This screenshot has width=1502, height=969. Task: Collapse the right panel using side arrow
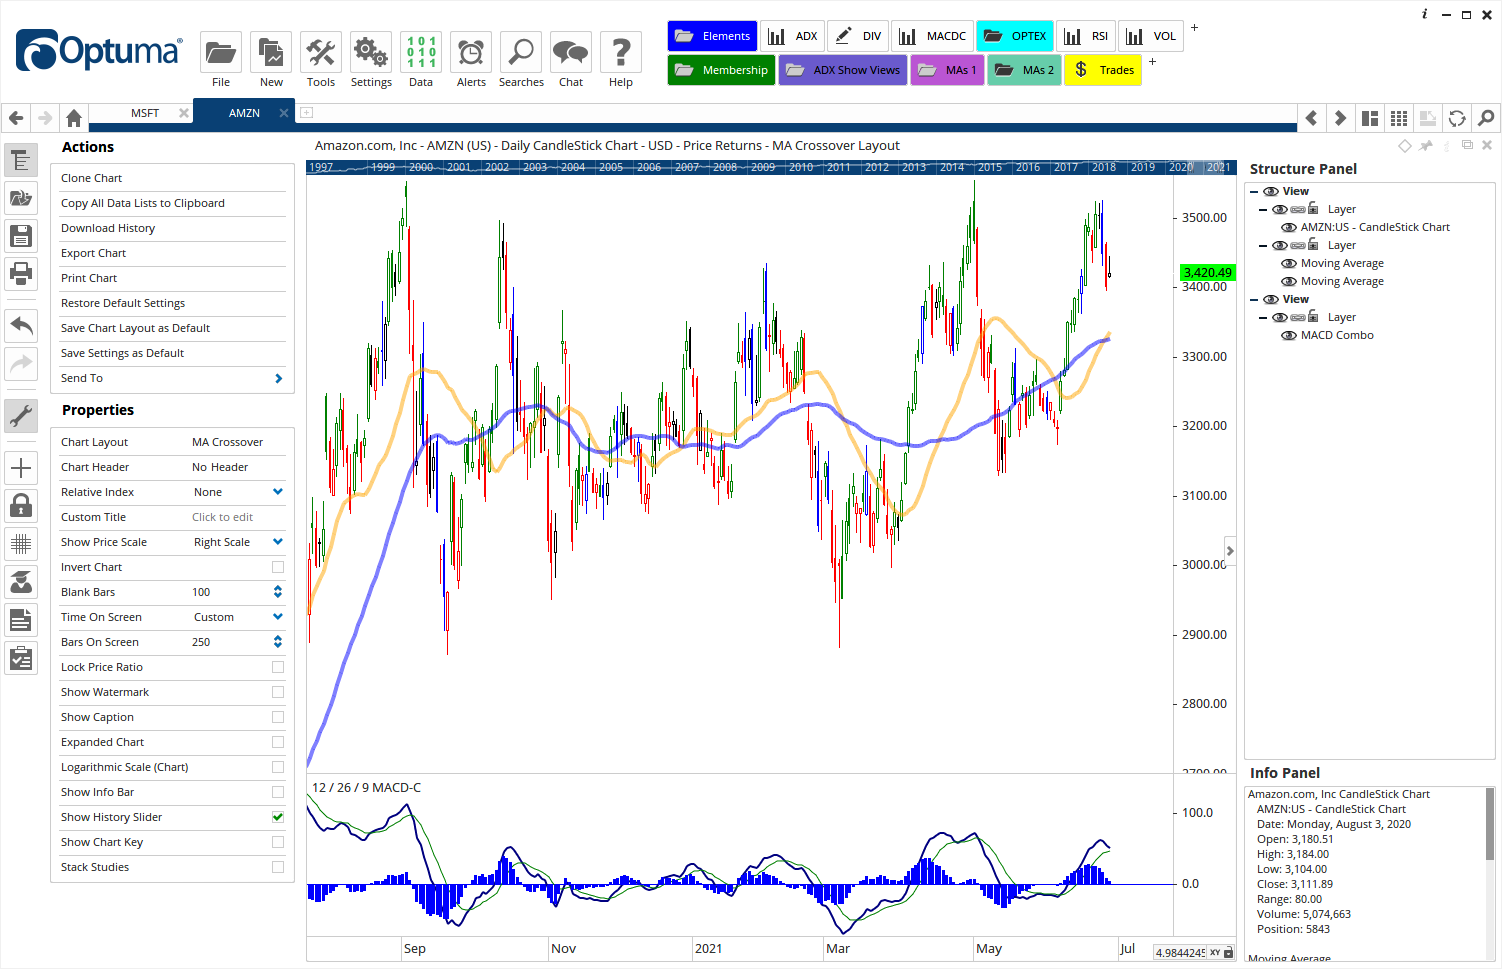tap(1230, 551)
